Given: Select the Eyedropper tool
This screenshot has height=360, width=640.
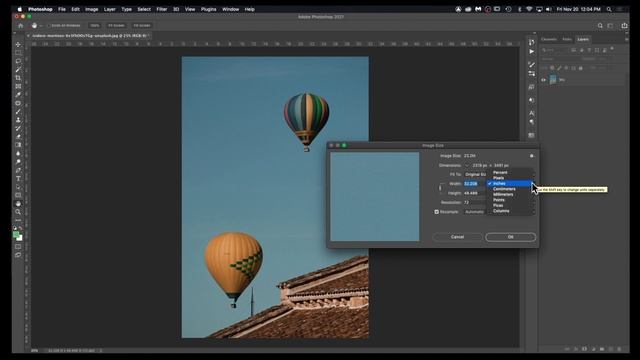Looking at the screenshot, I should coord(18,95).
